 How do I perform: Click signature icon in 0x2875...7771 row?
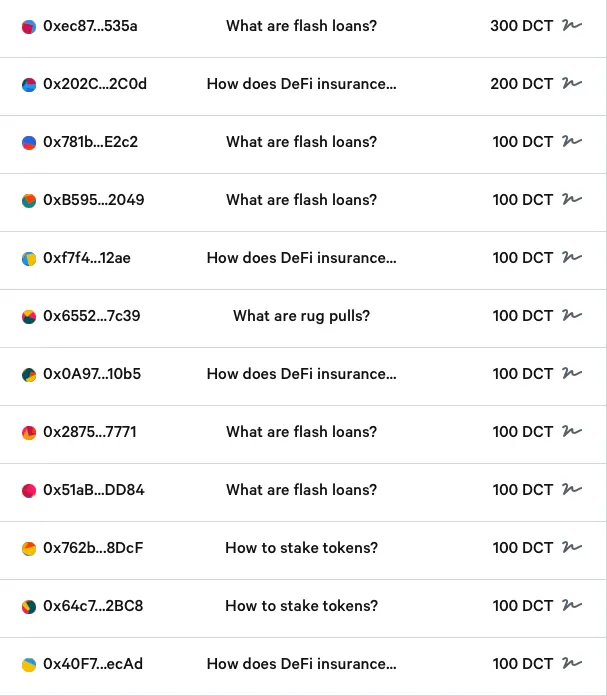tap(572, 432)
